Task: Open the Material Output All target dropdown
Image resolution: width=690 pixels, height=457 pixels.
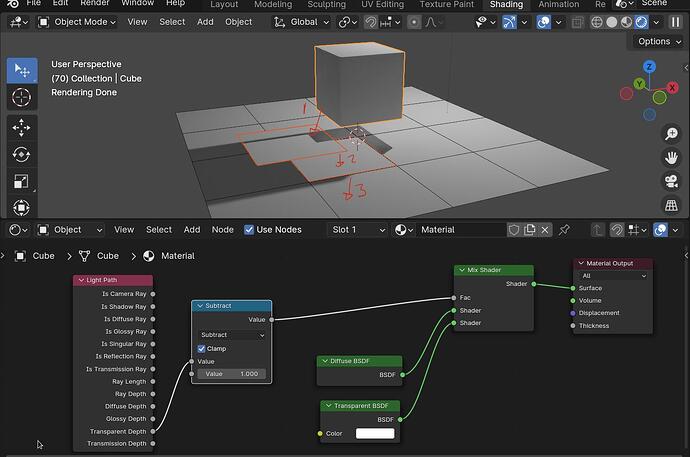Action: pos(613,276)
